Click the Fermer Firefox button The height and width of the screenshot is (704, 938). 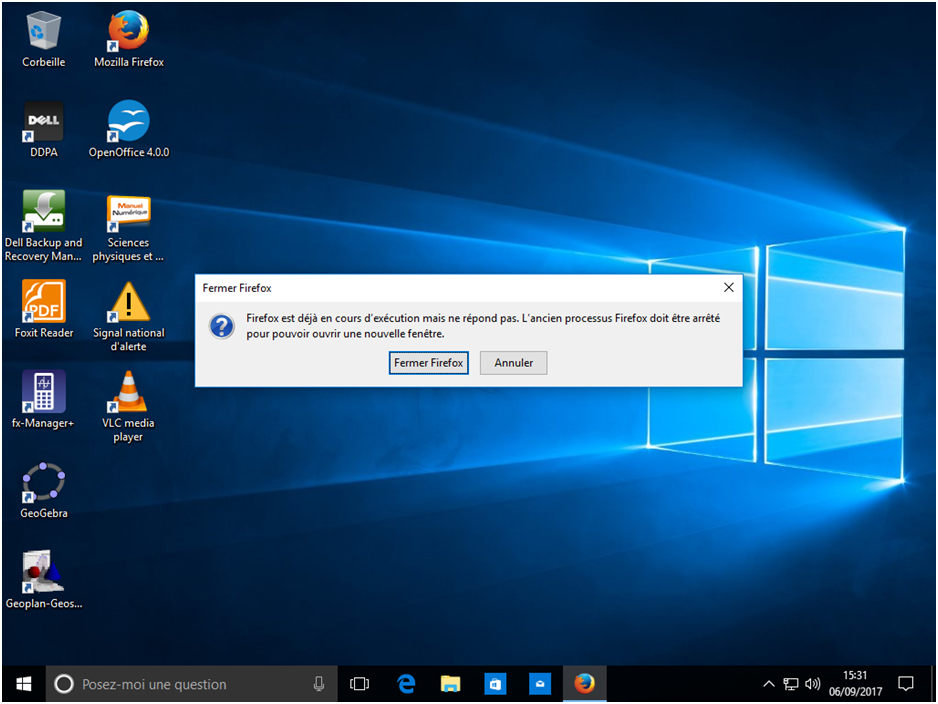point(428,363)
